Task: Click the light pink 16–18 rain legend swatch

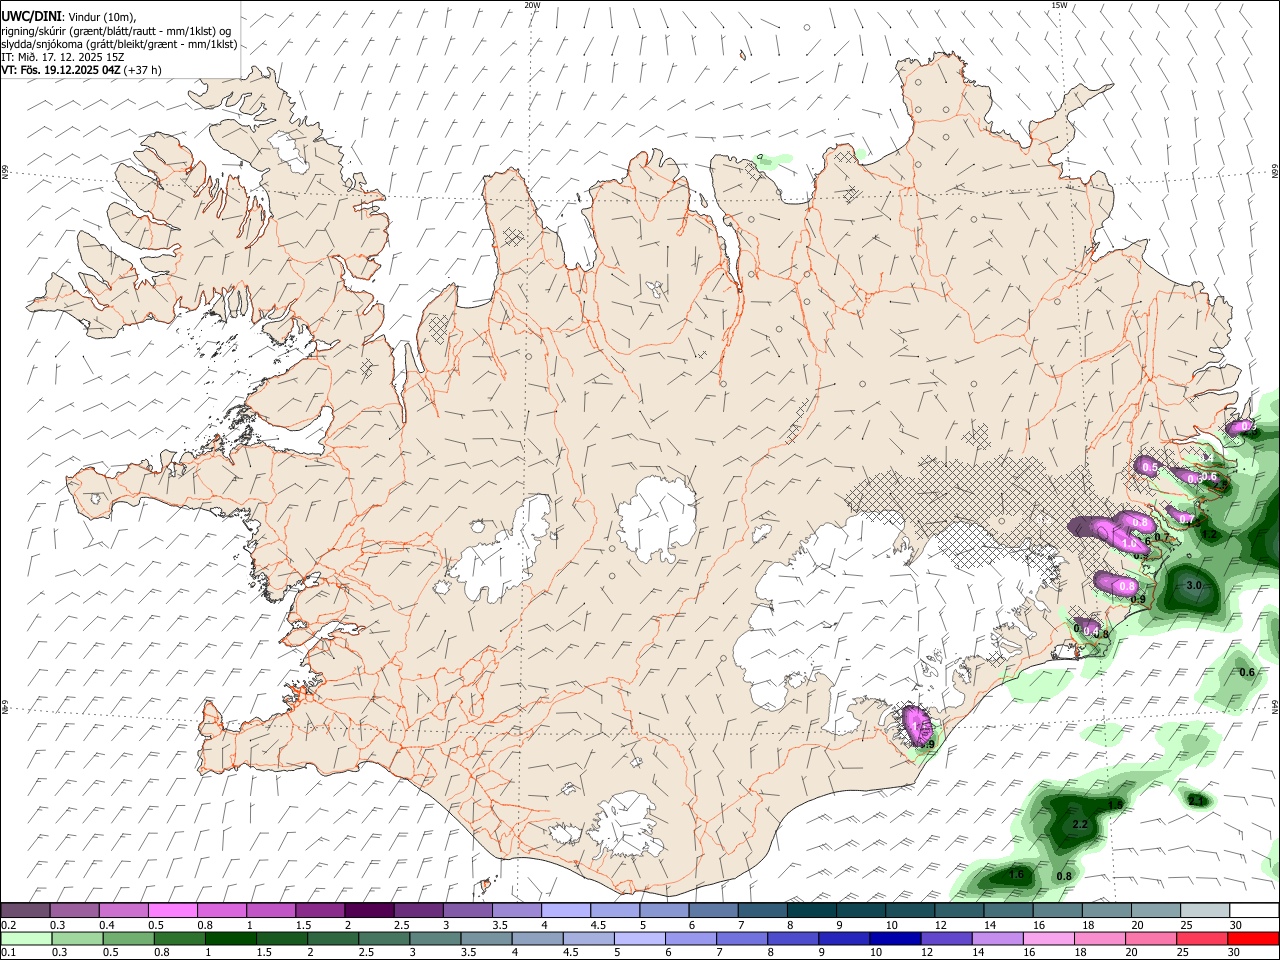Action: pos(1049,938)
